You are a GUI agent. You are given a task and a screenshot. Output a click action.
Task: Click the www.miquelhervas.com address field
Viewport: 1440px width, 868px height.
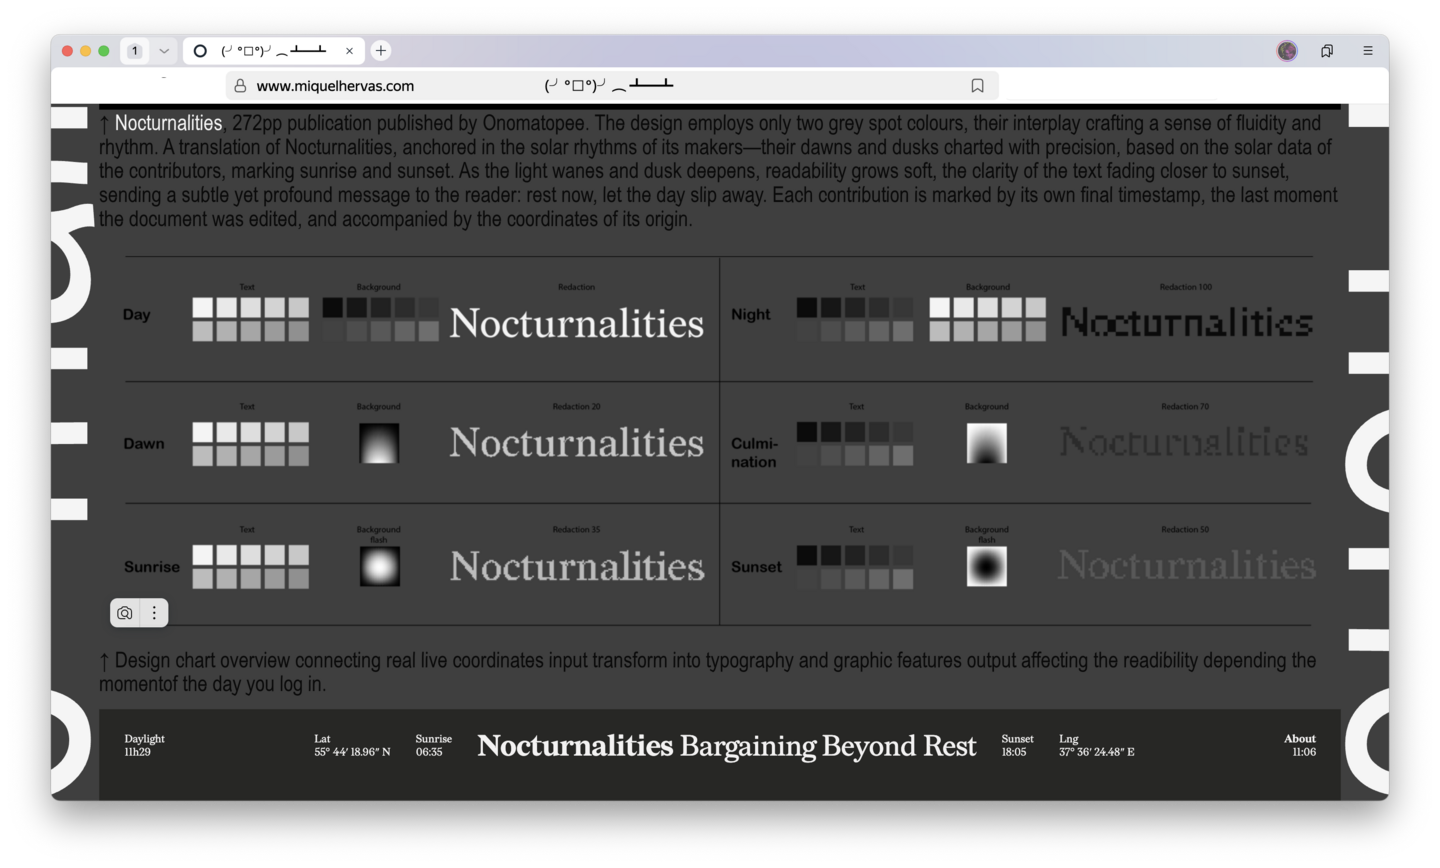click(335, 86)
